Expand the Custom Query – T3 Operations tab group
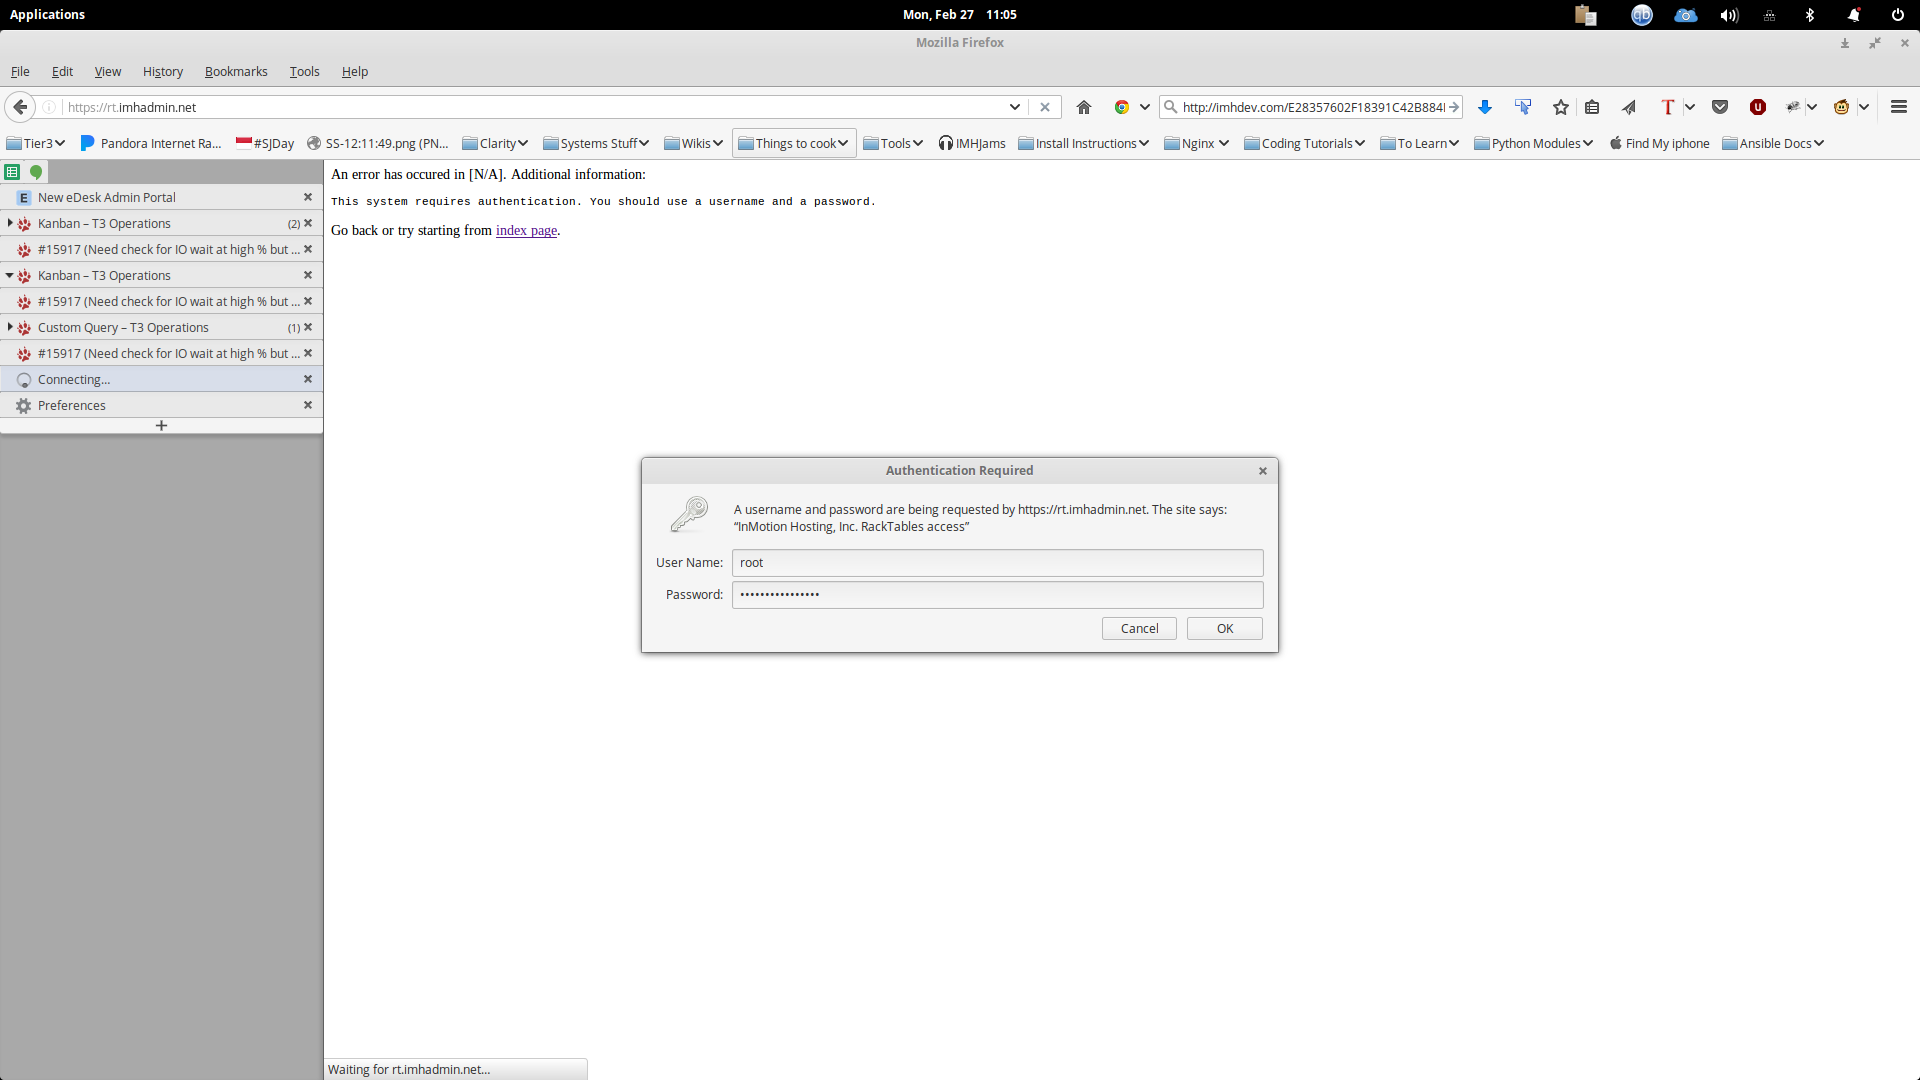The width and height of the screenshot is (1920, 1080). click(x=10, y=327)
